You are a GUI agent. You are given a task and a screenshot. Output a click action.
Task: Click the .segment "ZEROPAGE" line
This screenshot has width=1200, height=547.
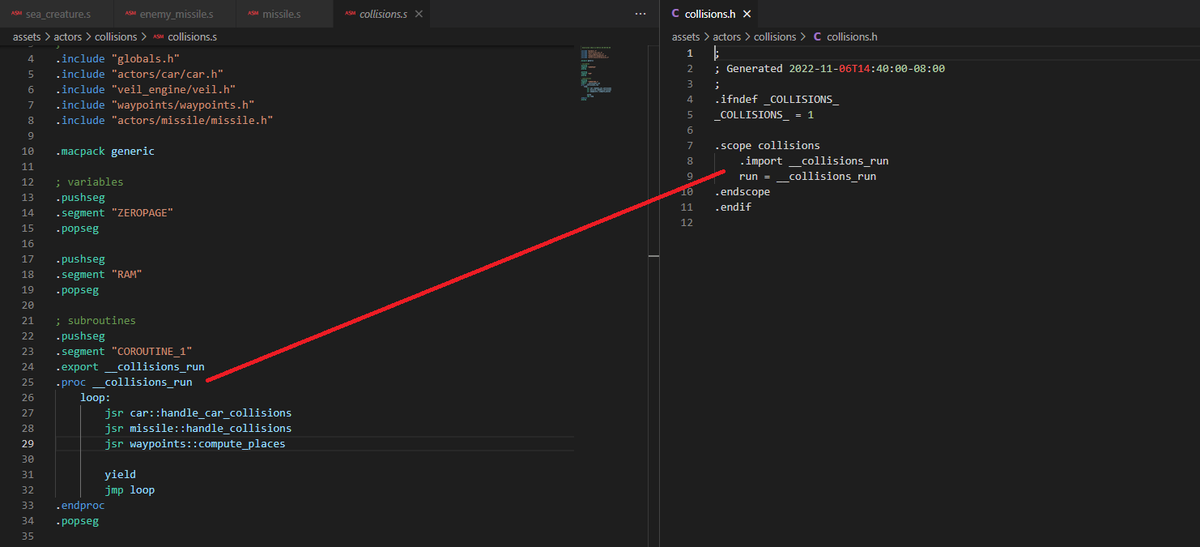(x=115, y=213)
